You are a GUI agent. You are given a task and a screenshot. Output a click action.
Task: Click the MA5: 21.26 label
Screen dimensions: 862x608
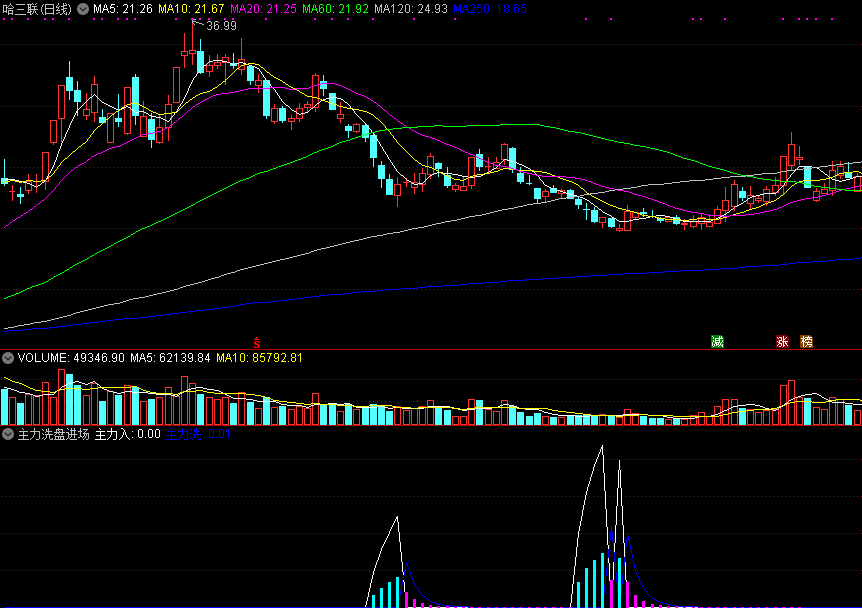coord(123,9)
